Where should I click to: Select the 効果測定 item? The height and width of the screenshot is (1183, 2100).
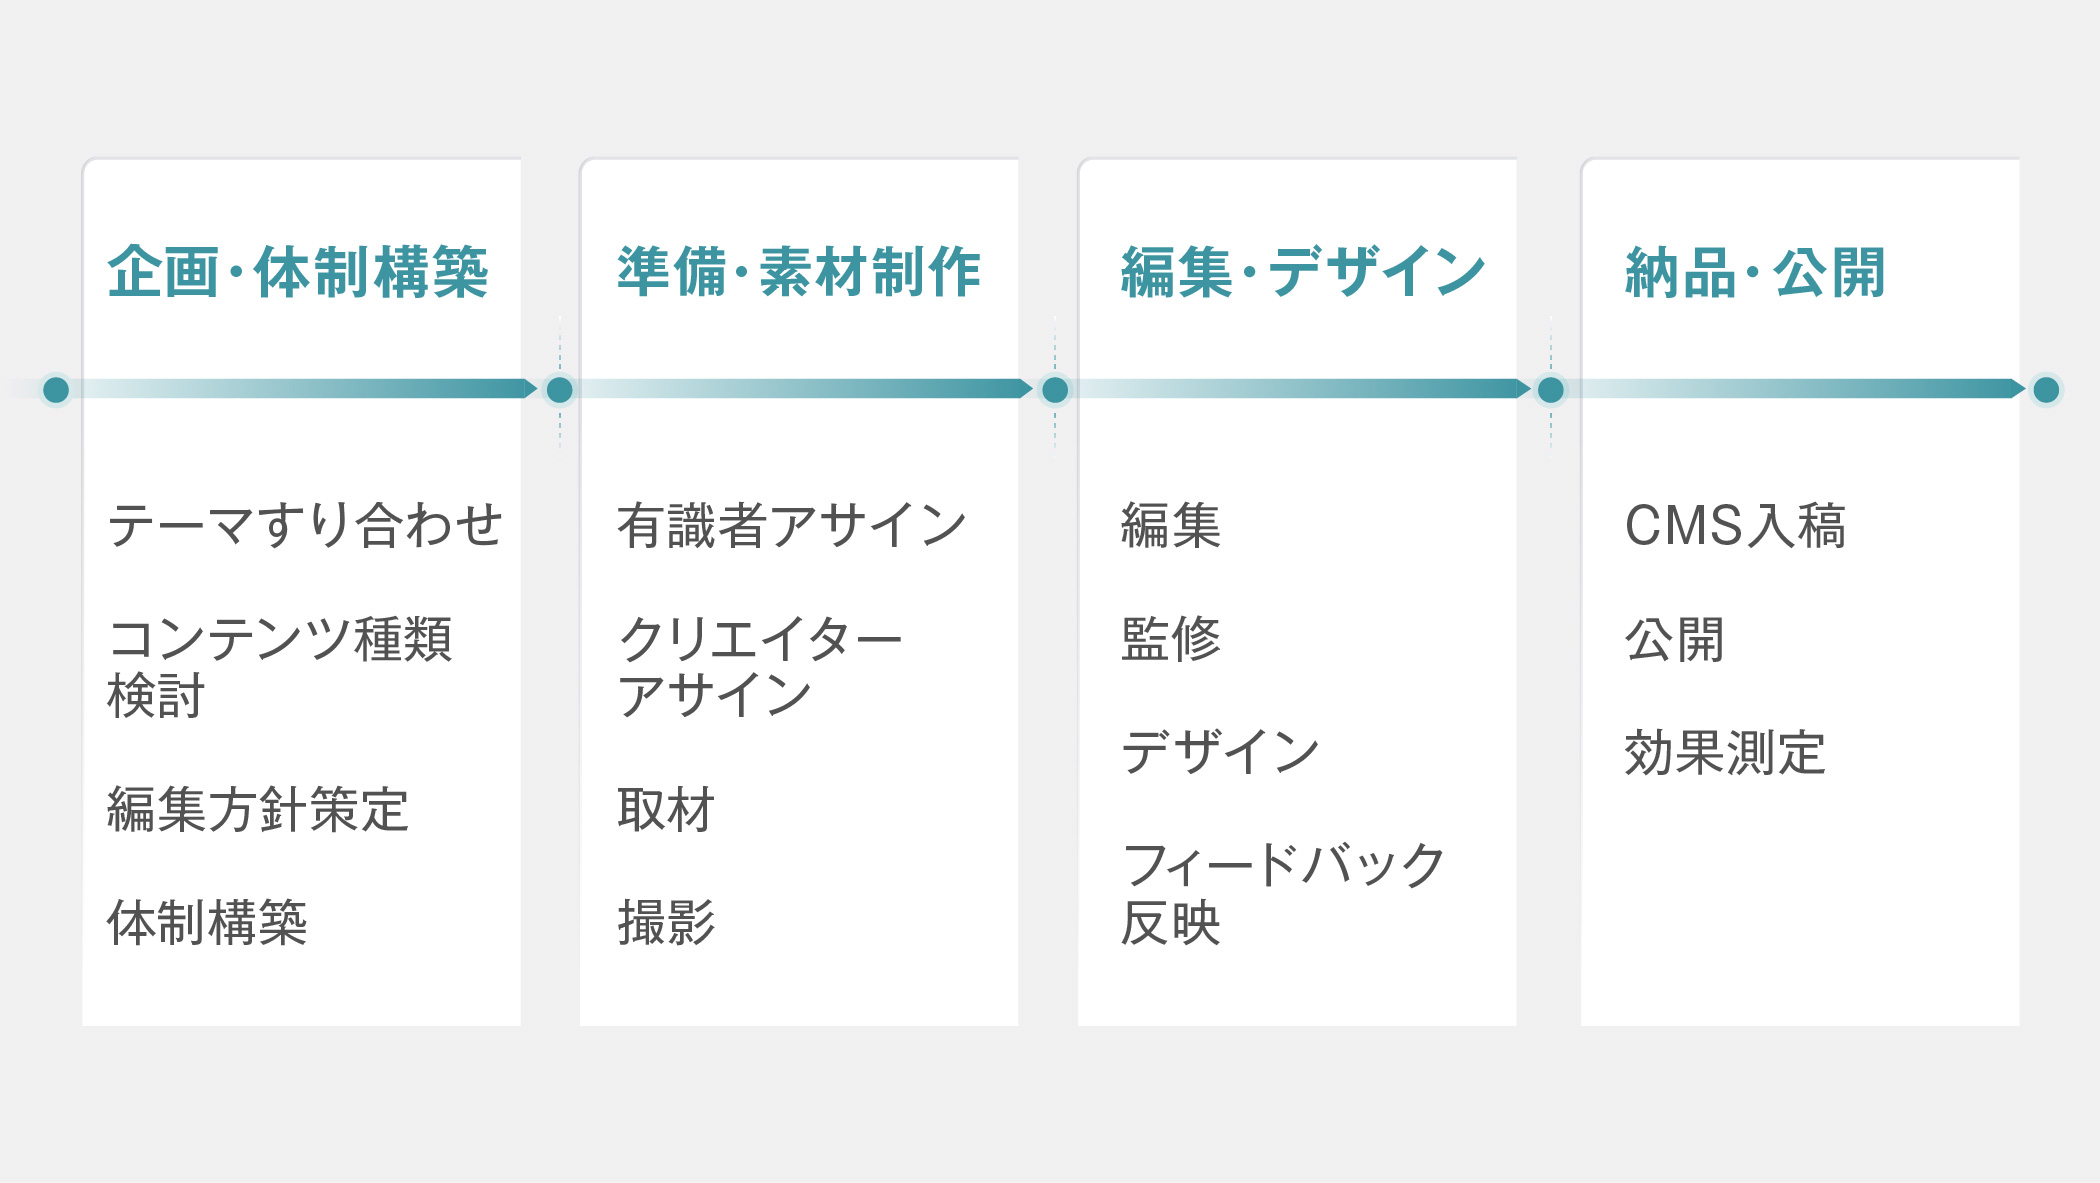point(1725,753)
